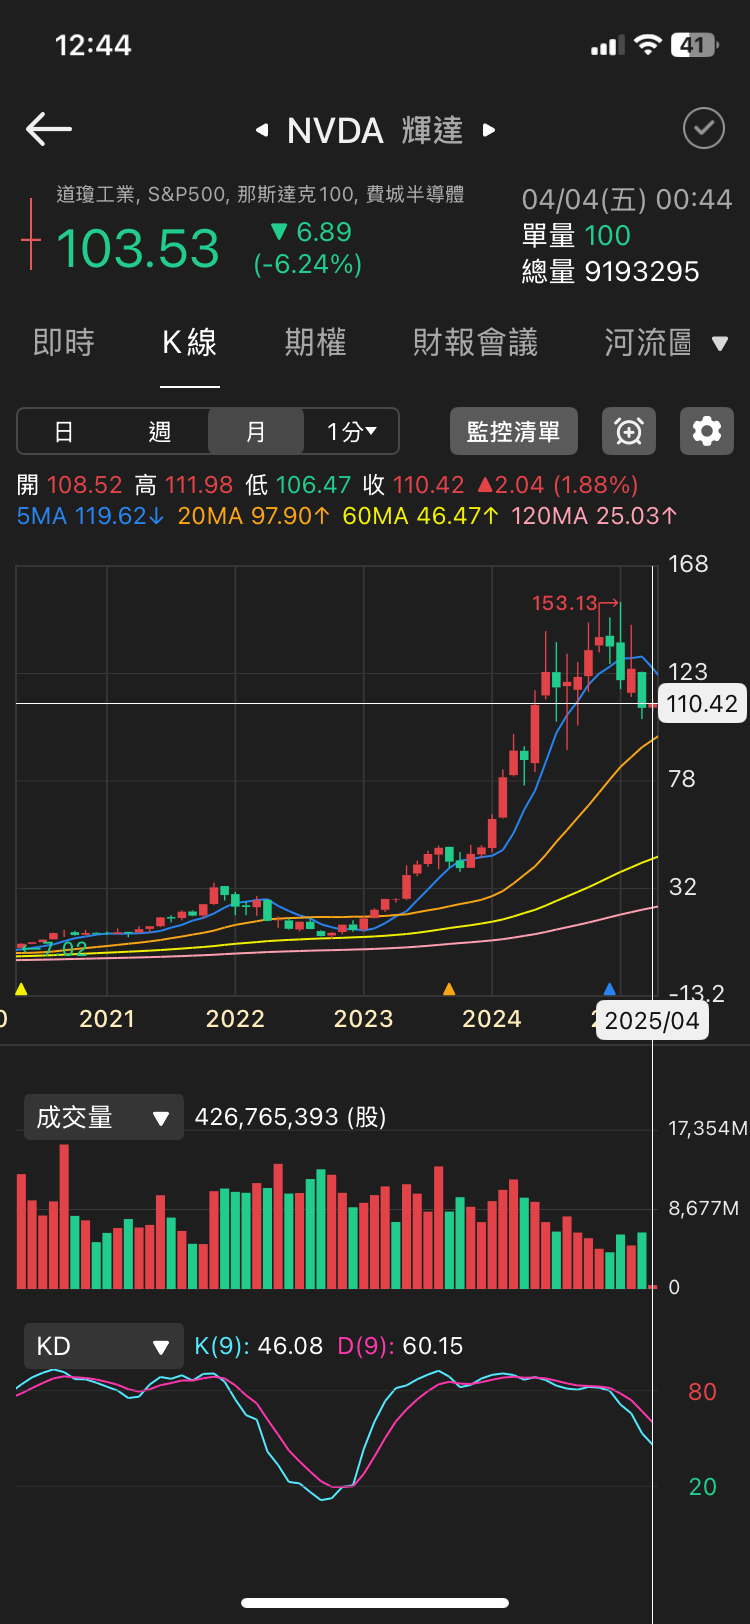750x1624 pixels.
Task: Tap the 2025/04 crosshair date label
Action: click(652, 1020)
